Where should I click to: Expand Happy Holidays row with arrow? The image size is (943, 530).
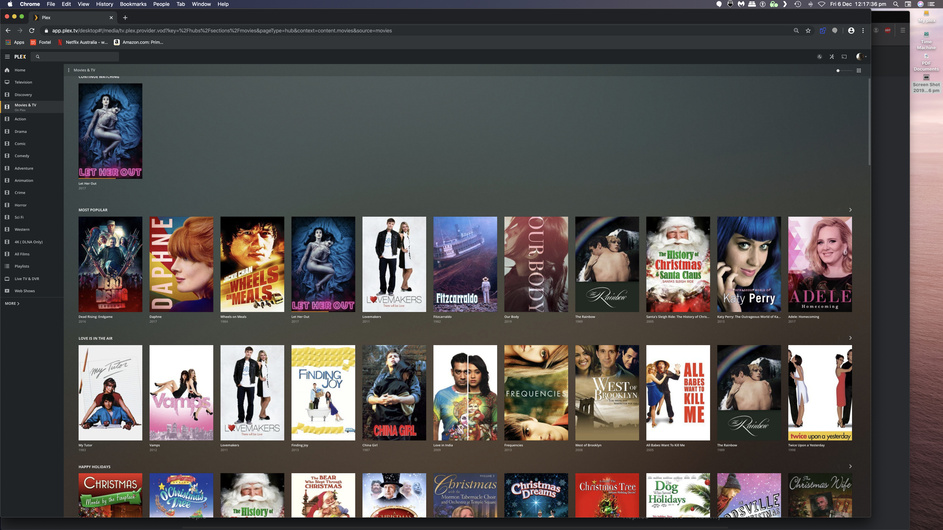pyautogui.click(x=850, y=466)
